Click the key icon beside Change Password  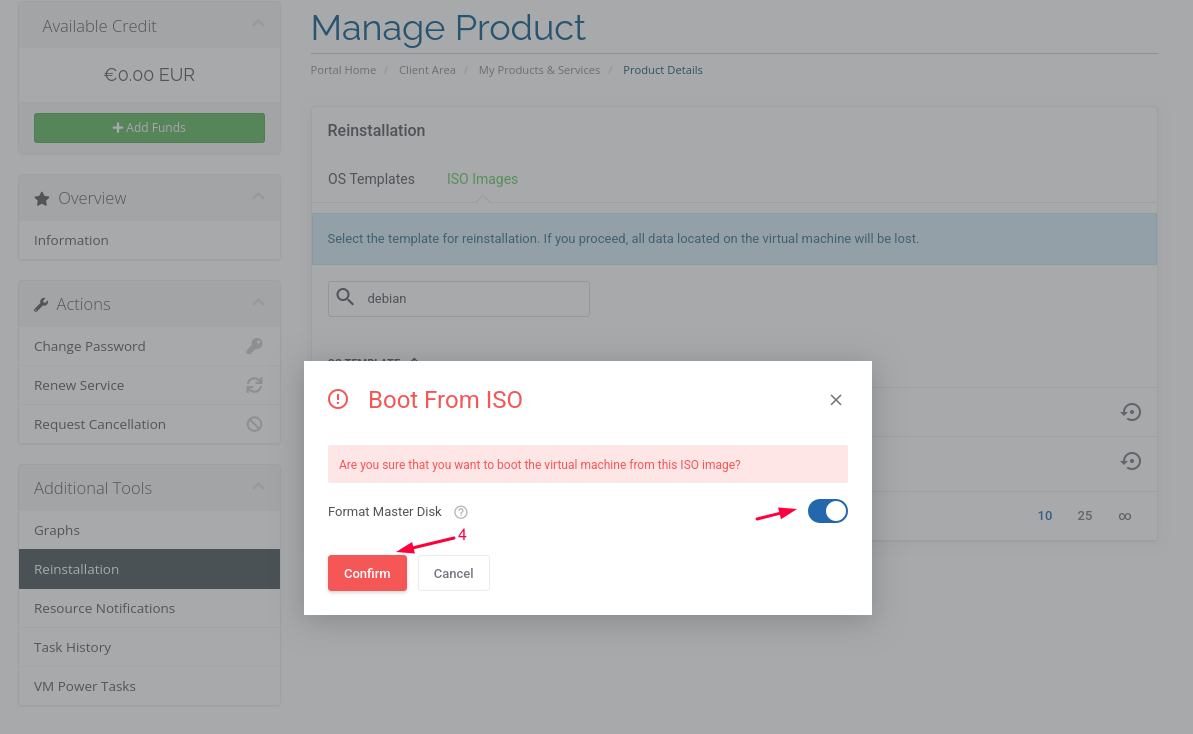click(x=254, y=346)
